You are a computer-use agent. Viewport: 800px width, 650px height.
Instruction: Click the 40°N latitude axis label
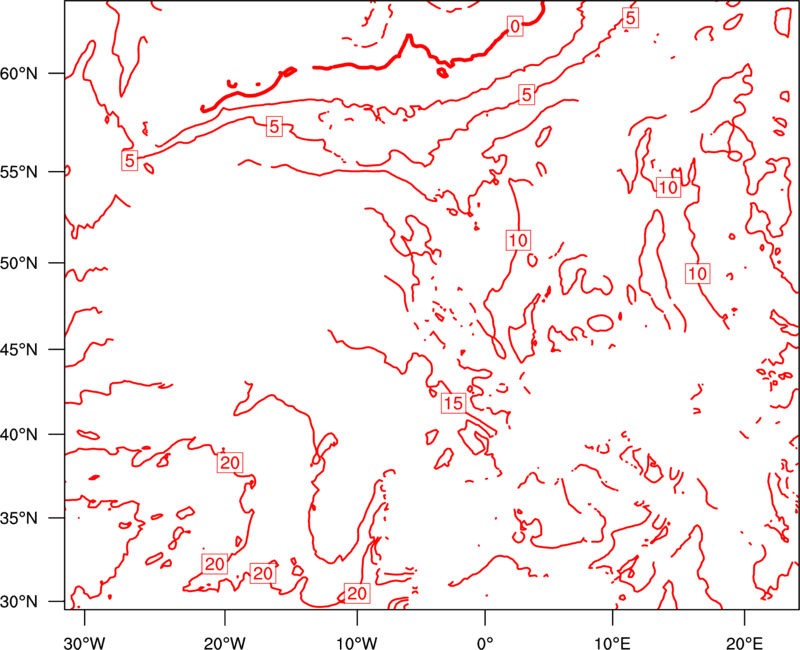(x=19, y=435)
